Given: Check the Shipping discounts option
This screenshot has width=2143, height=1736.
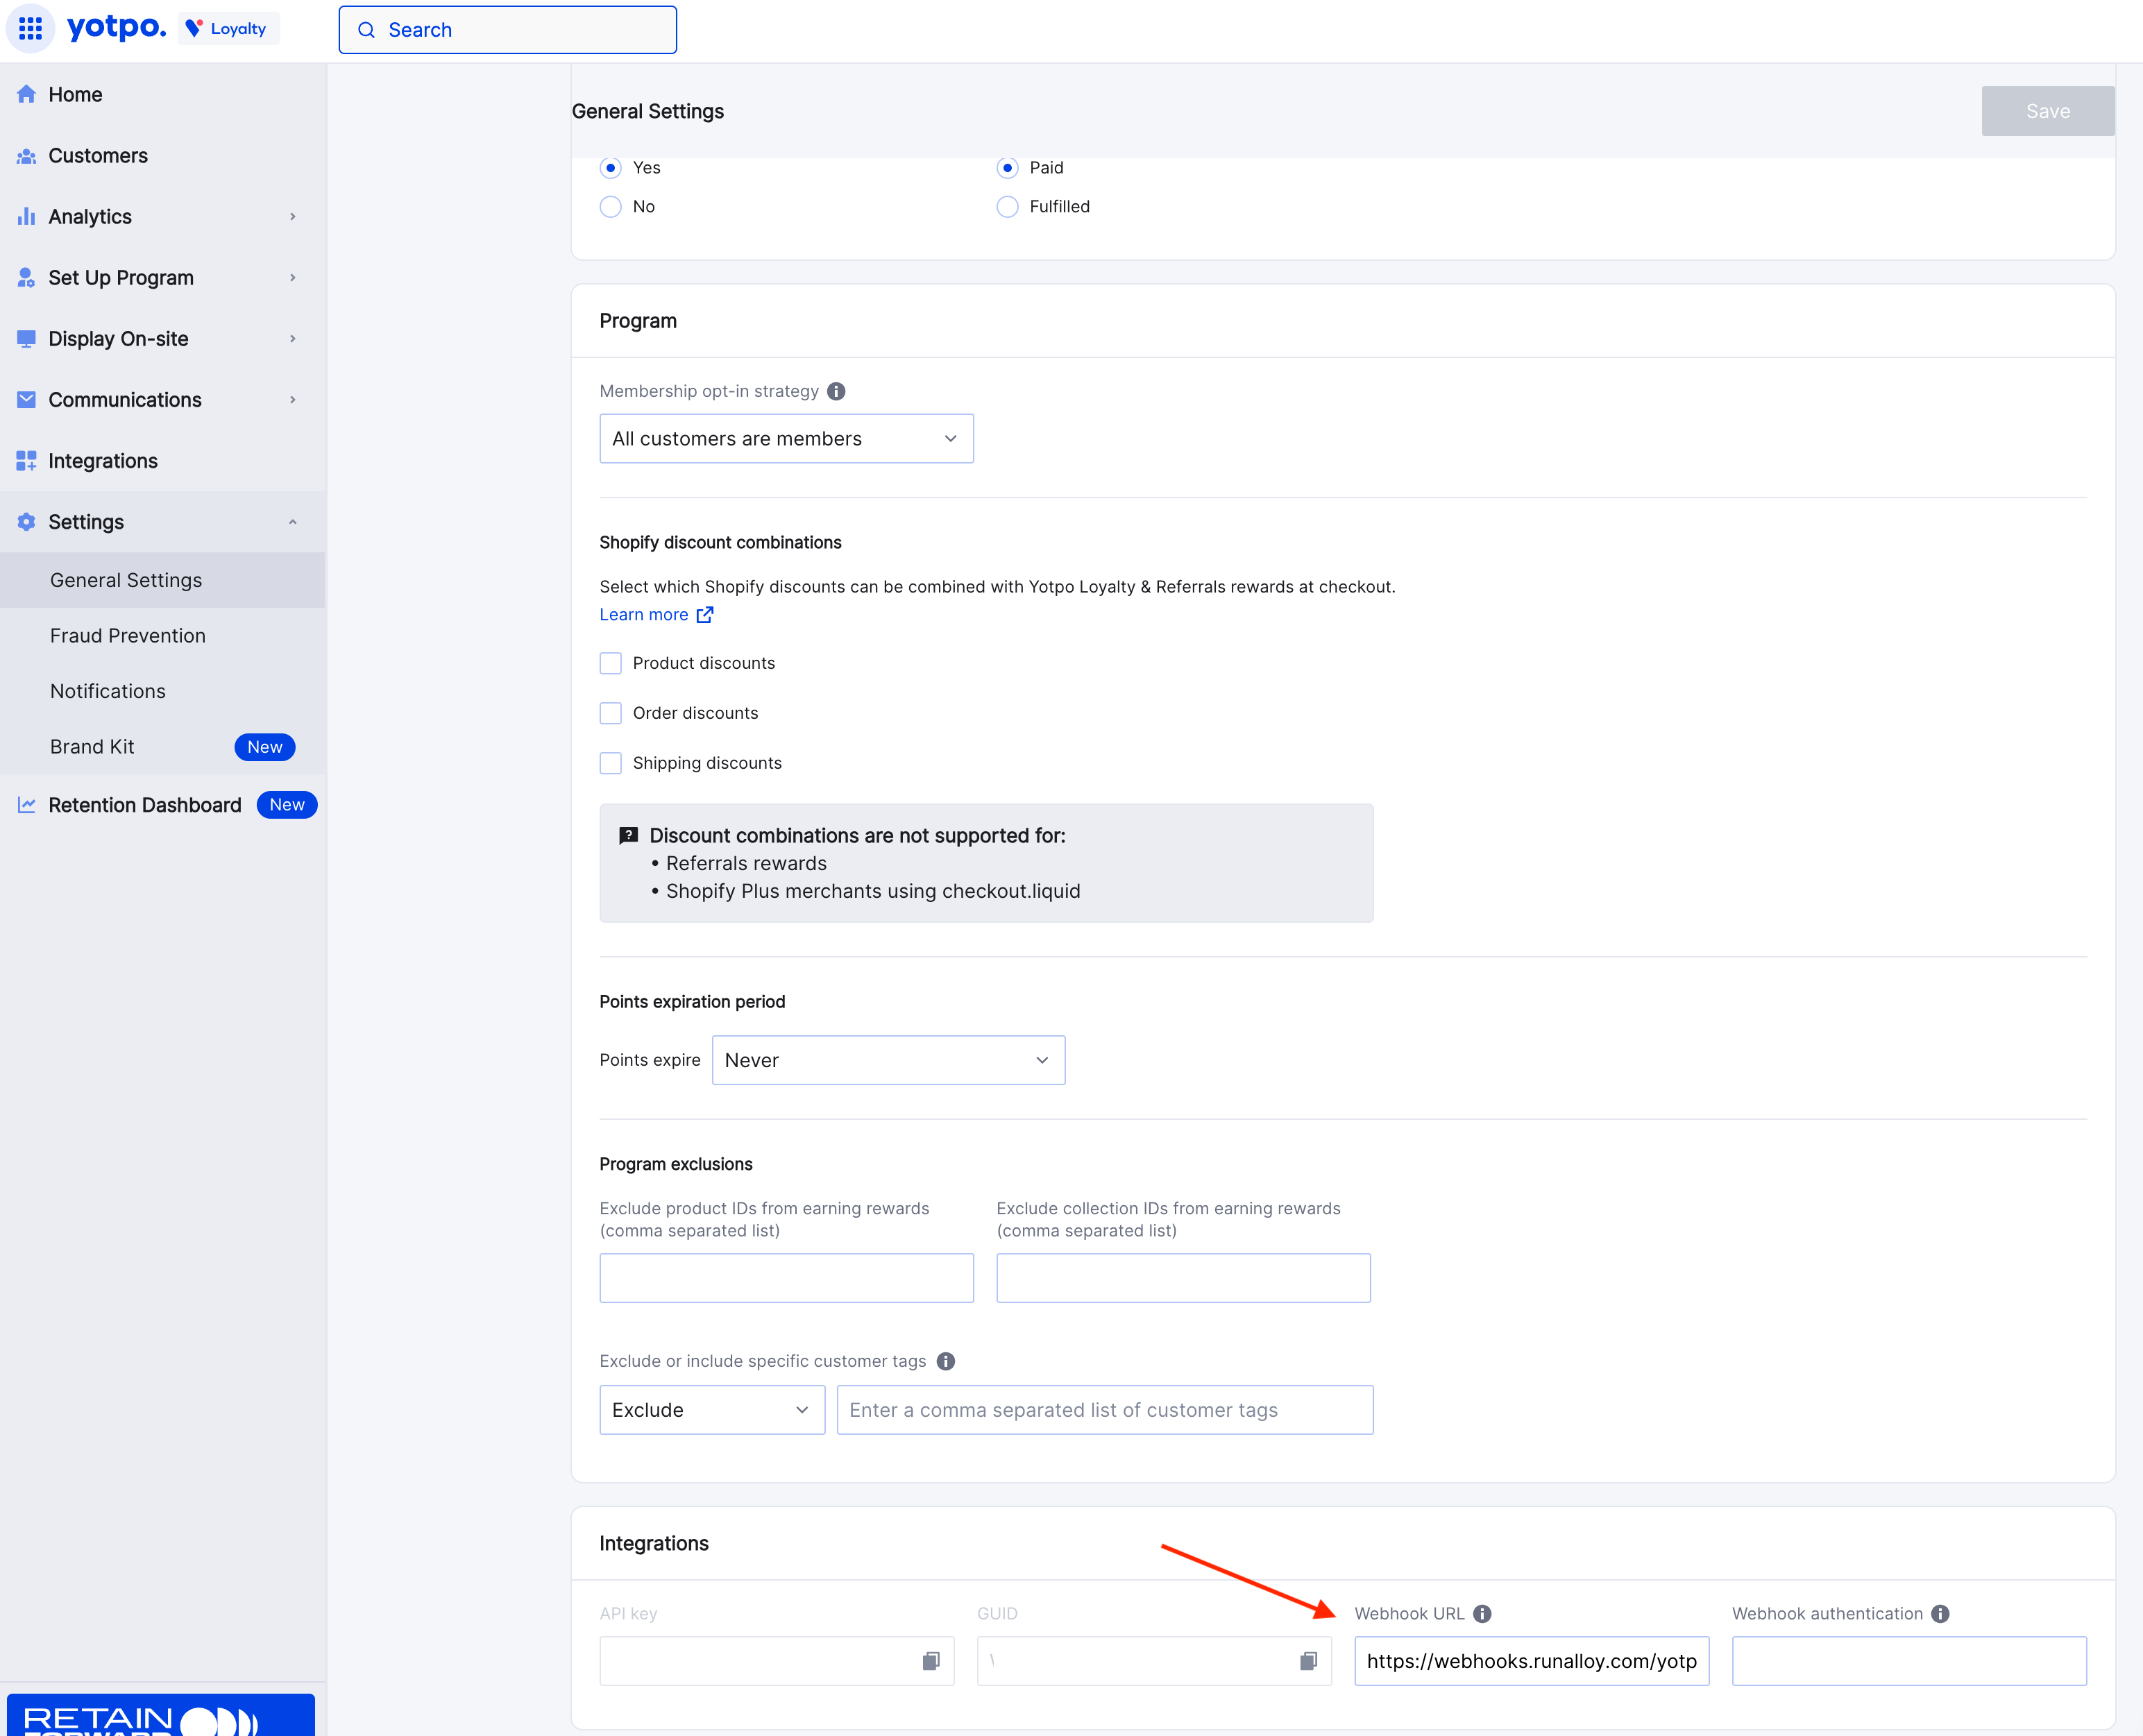Looking at the screenshot, I should (610, 762).
